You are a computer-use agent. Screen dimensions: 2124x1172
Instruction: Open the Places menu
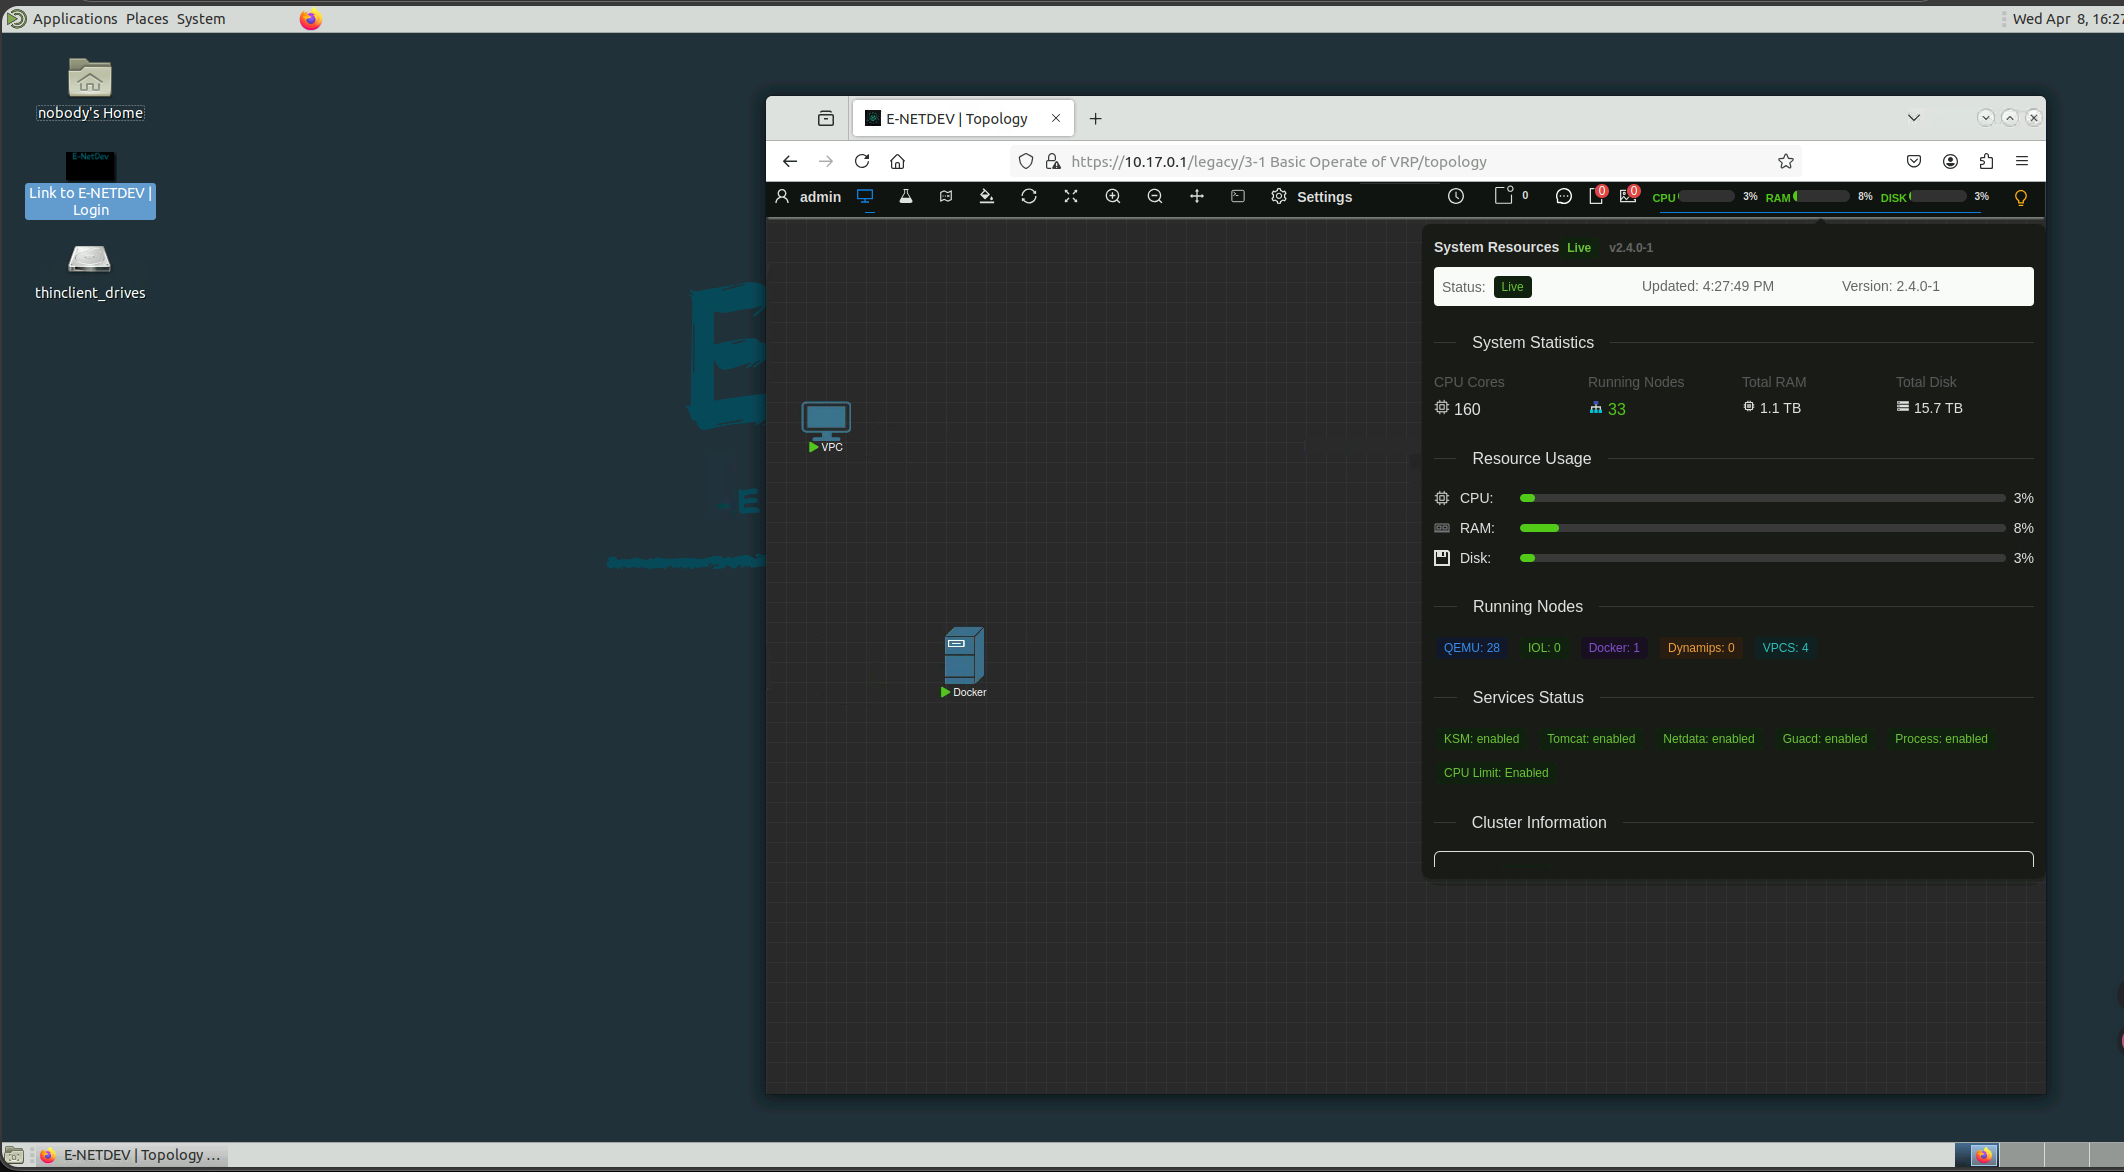point(147,19)
